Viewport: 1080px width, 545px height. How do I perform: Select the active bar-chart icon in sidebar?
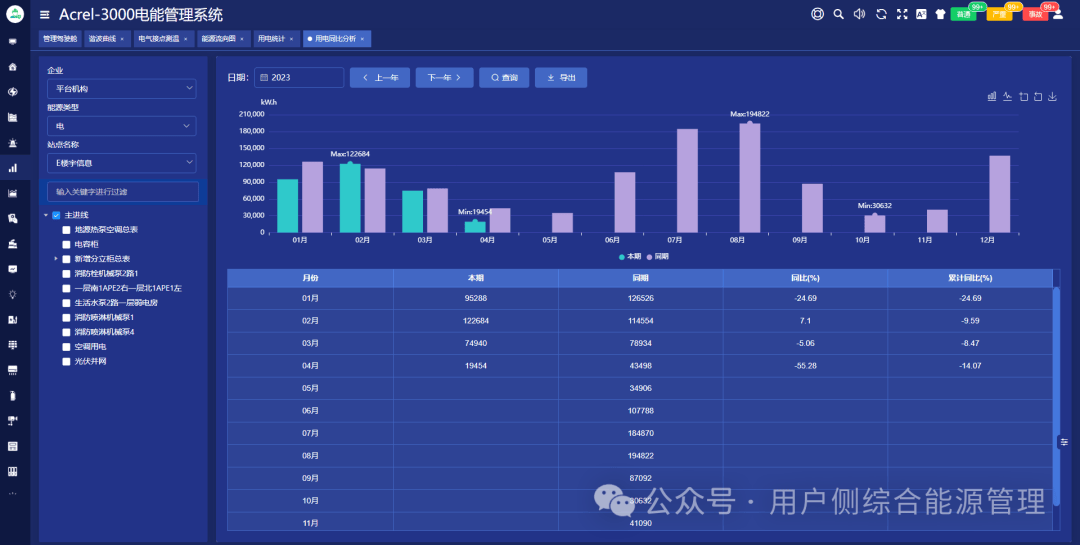(x=12, y=168)
